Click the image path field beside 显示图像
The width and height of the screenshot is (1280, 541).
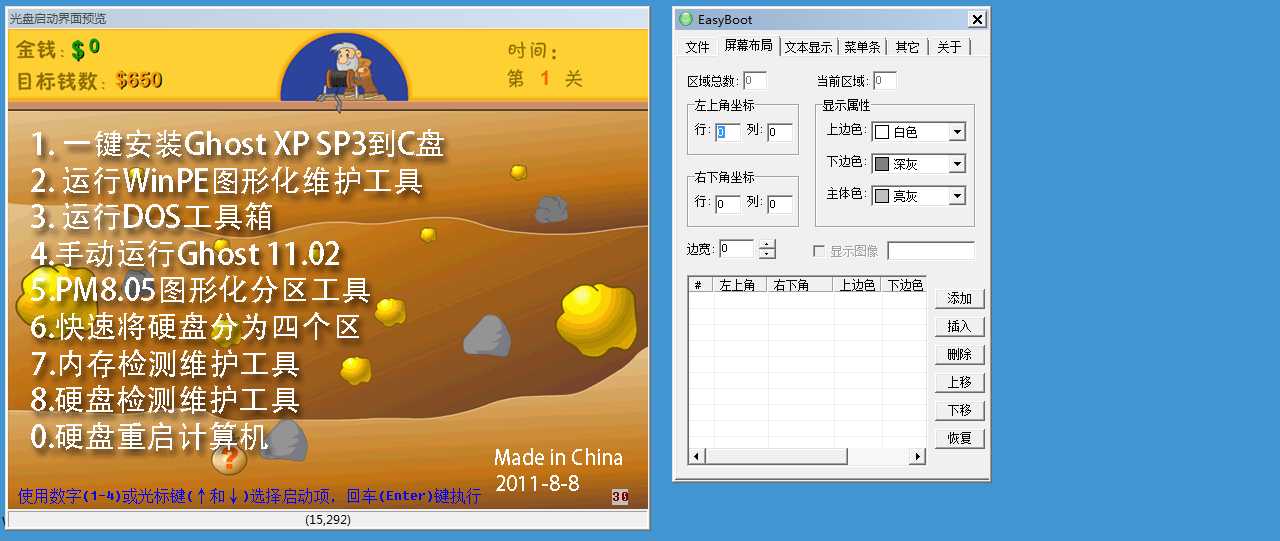pos(931,251)
